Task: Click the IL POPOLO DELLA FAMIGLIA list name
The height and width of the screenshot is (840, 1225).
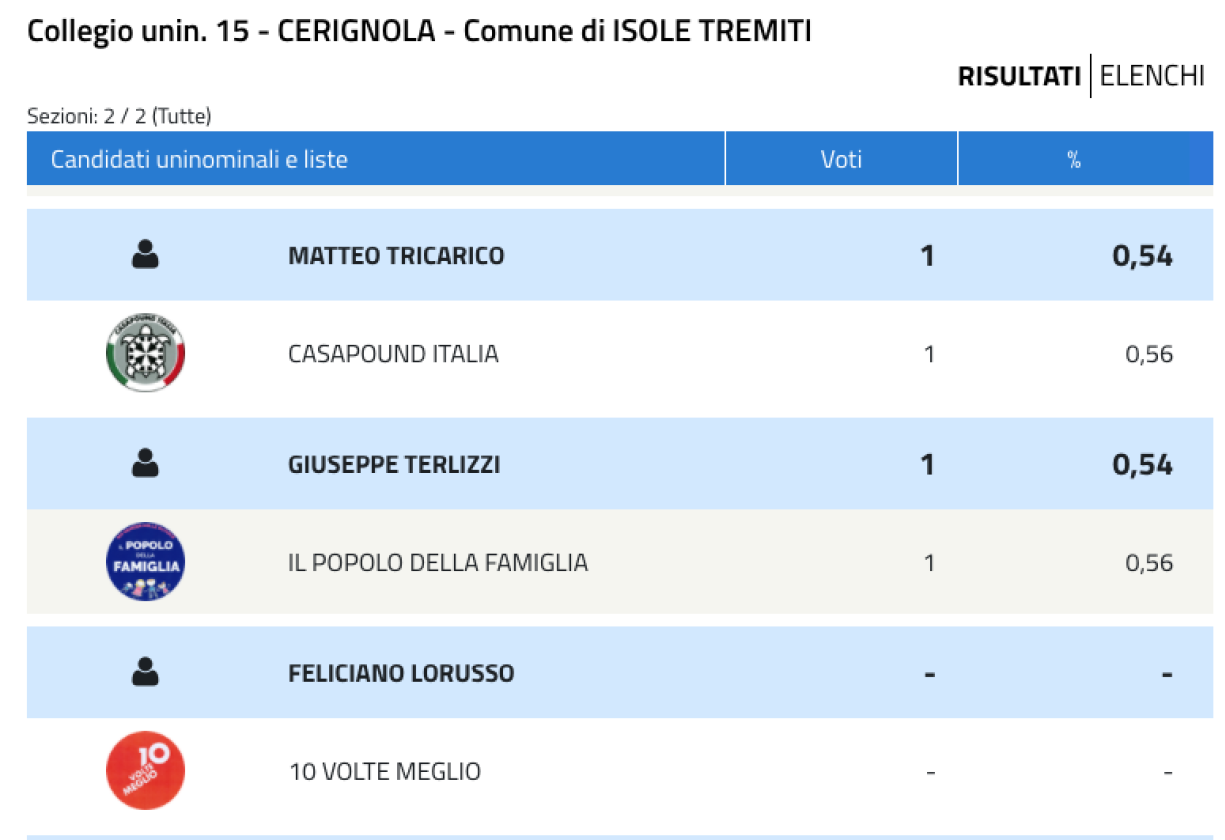Action: (438, 563)
